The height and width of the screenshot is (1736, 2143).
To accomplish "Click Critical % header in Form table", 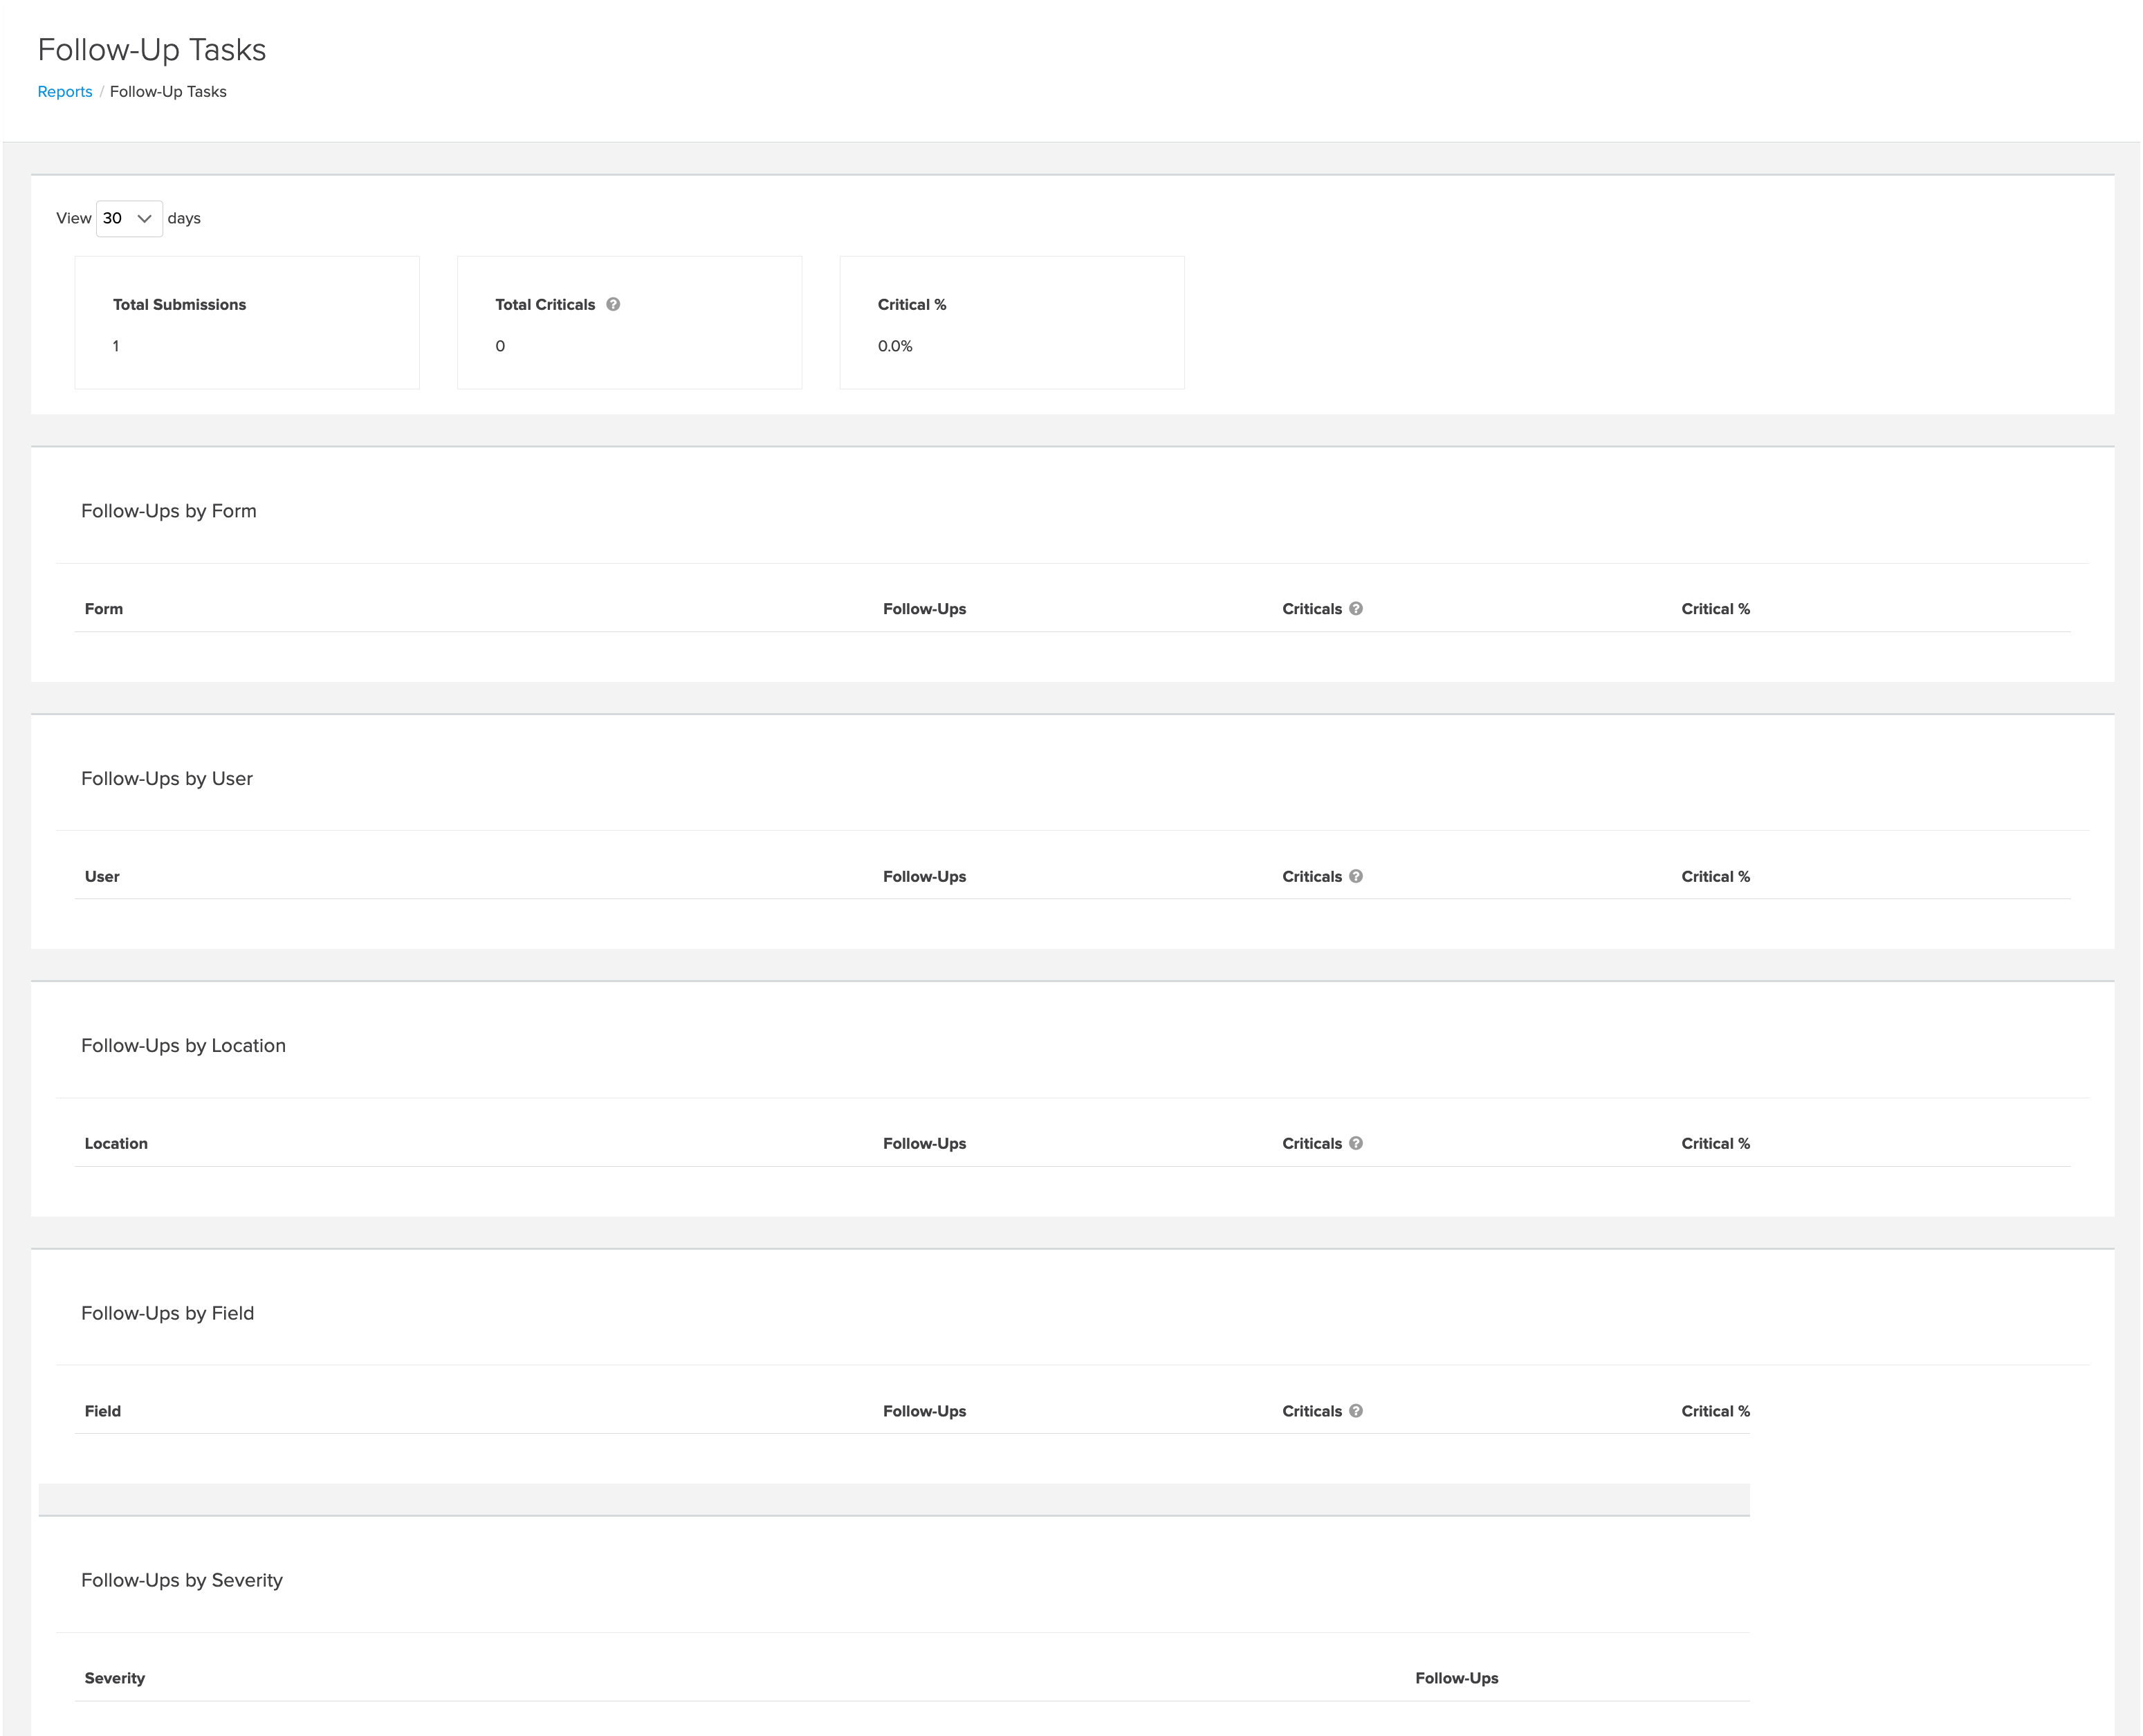I will tap(1715, 609).
